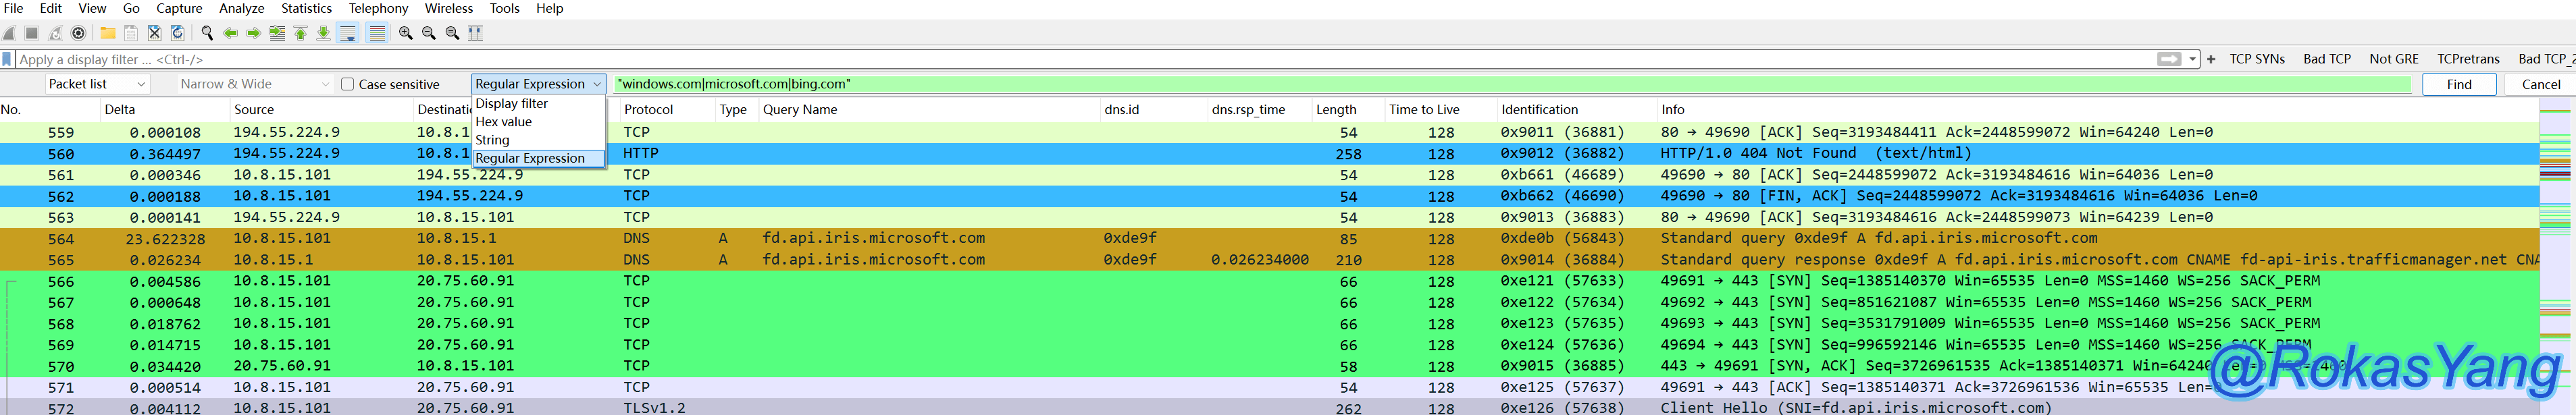Click the find packet magnifier icon

tap(207, 33)
